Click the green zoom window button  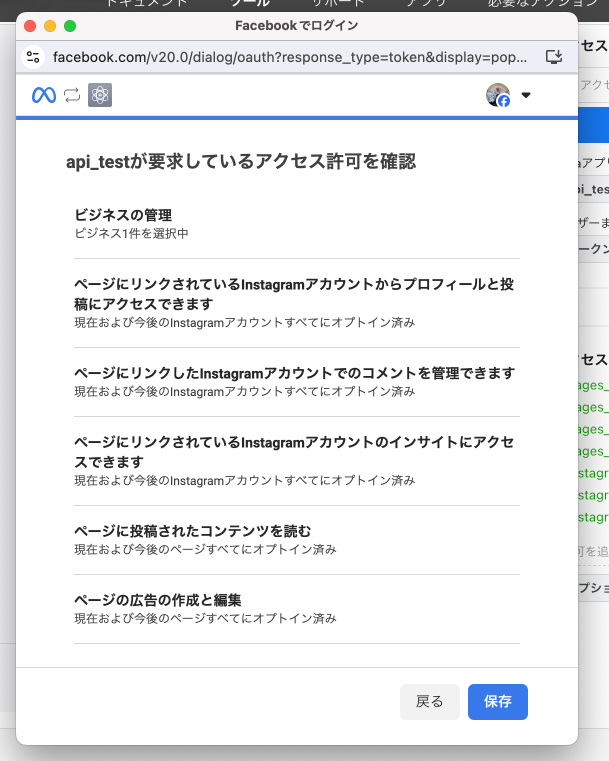70,25
